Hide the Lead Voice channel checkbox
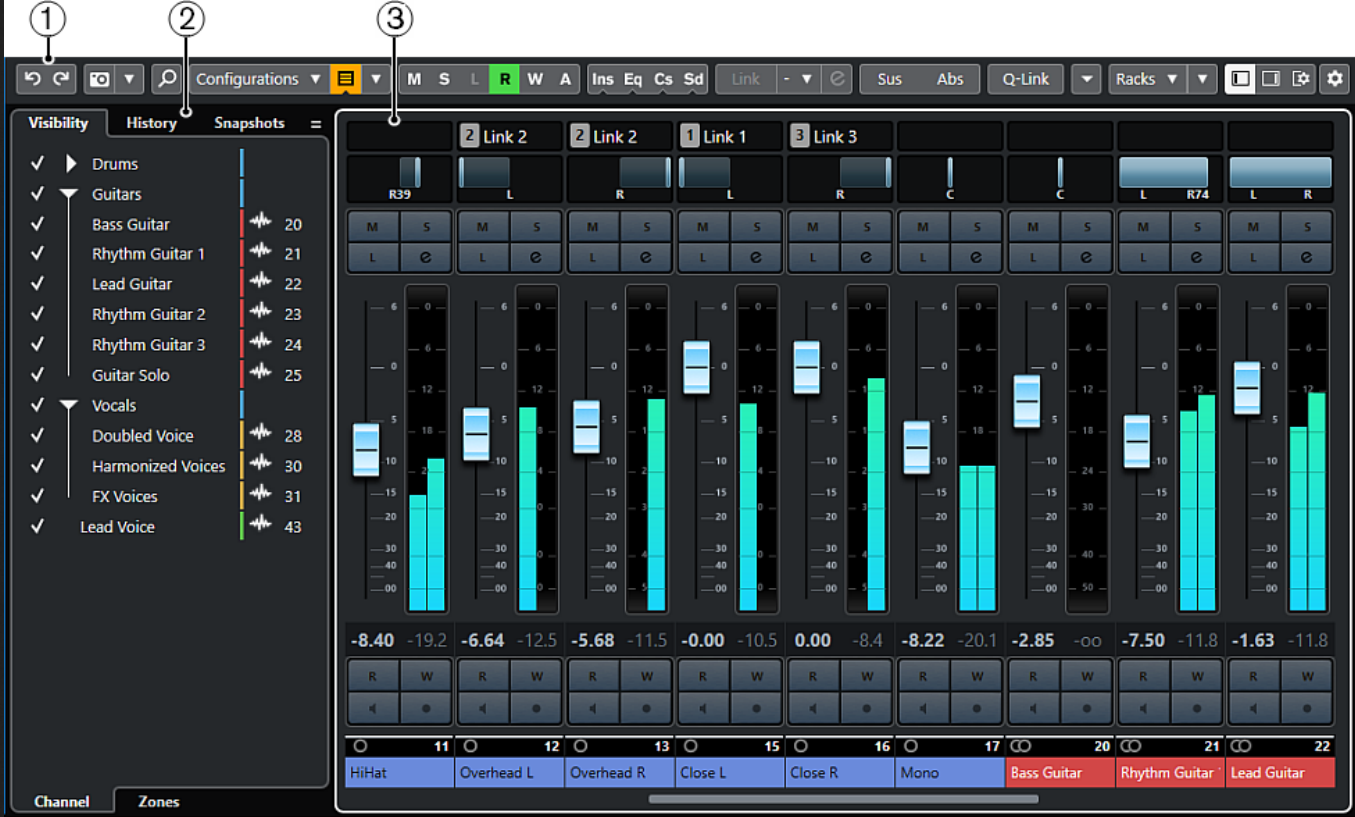Viewport: 1355px width, 817px height. point(38,527)
